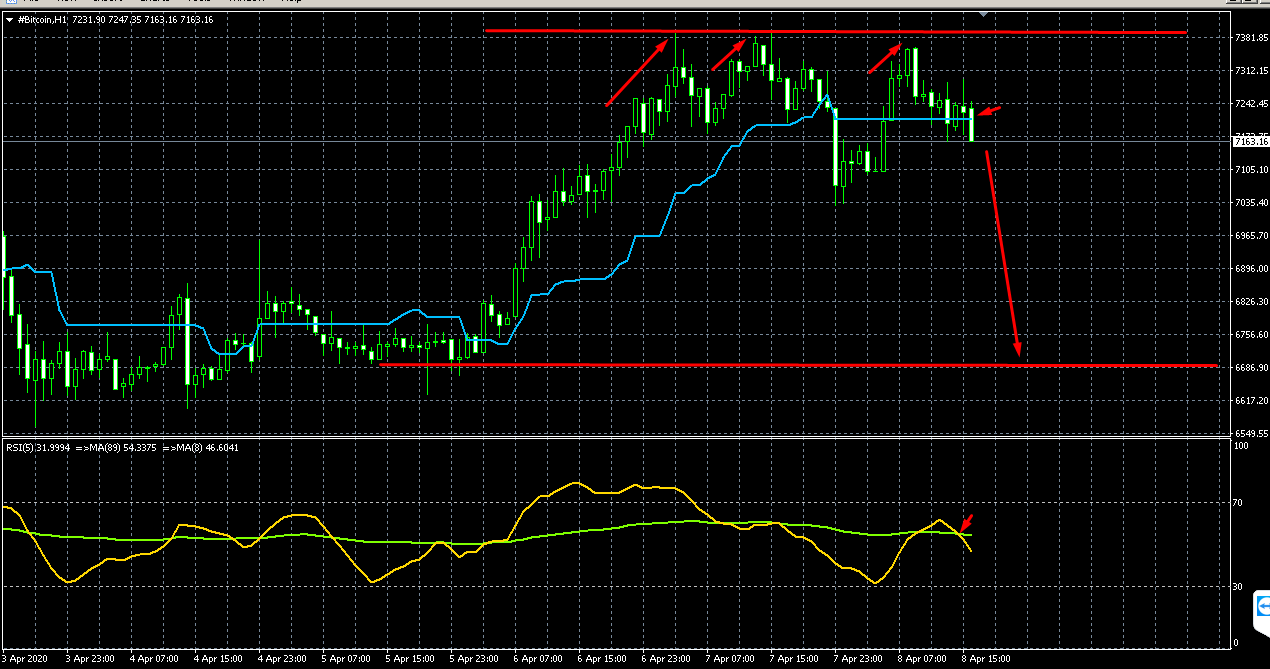1270x669 pixels.
Task: Click the 7105.10 price axis label
Action: coord(1251,170)
